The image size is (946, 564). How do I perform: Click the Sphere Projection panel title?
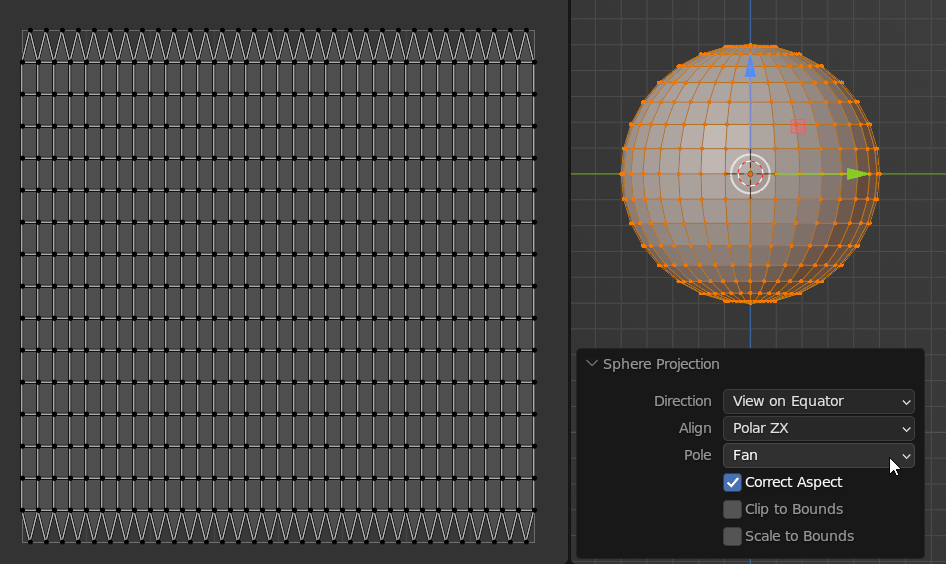tap(661, 364)
